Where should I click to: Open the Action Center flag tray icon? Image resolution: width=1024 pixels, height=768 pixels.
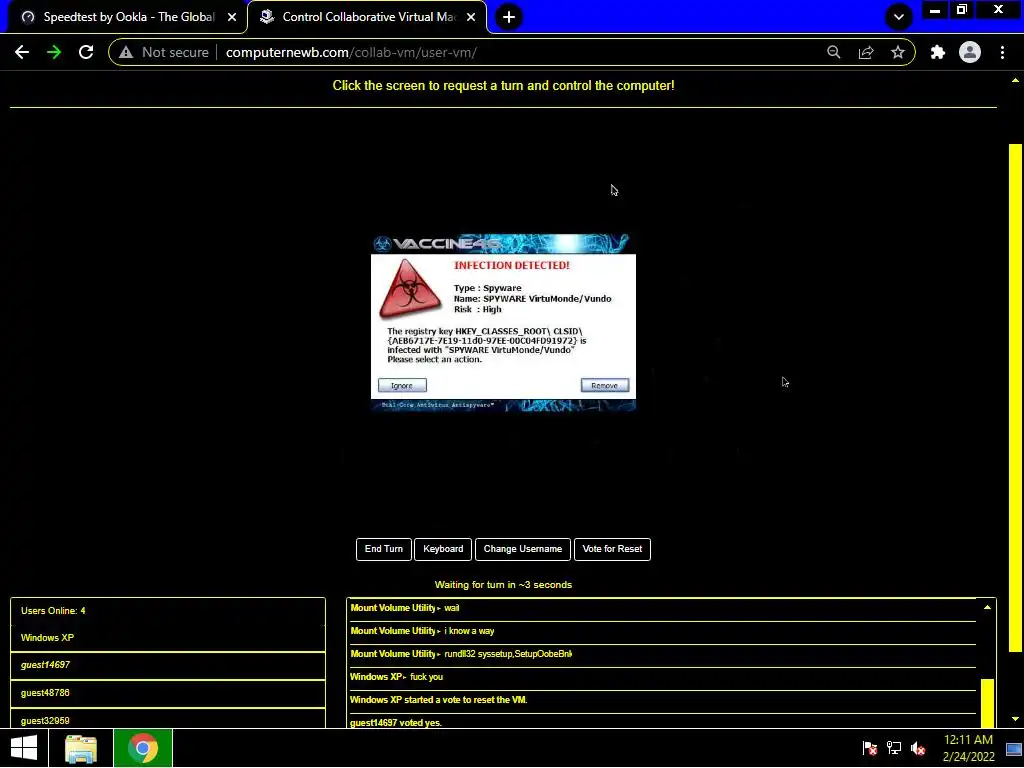point(869,748)
